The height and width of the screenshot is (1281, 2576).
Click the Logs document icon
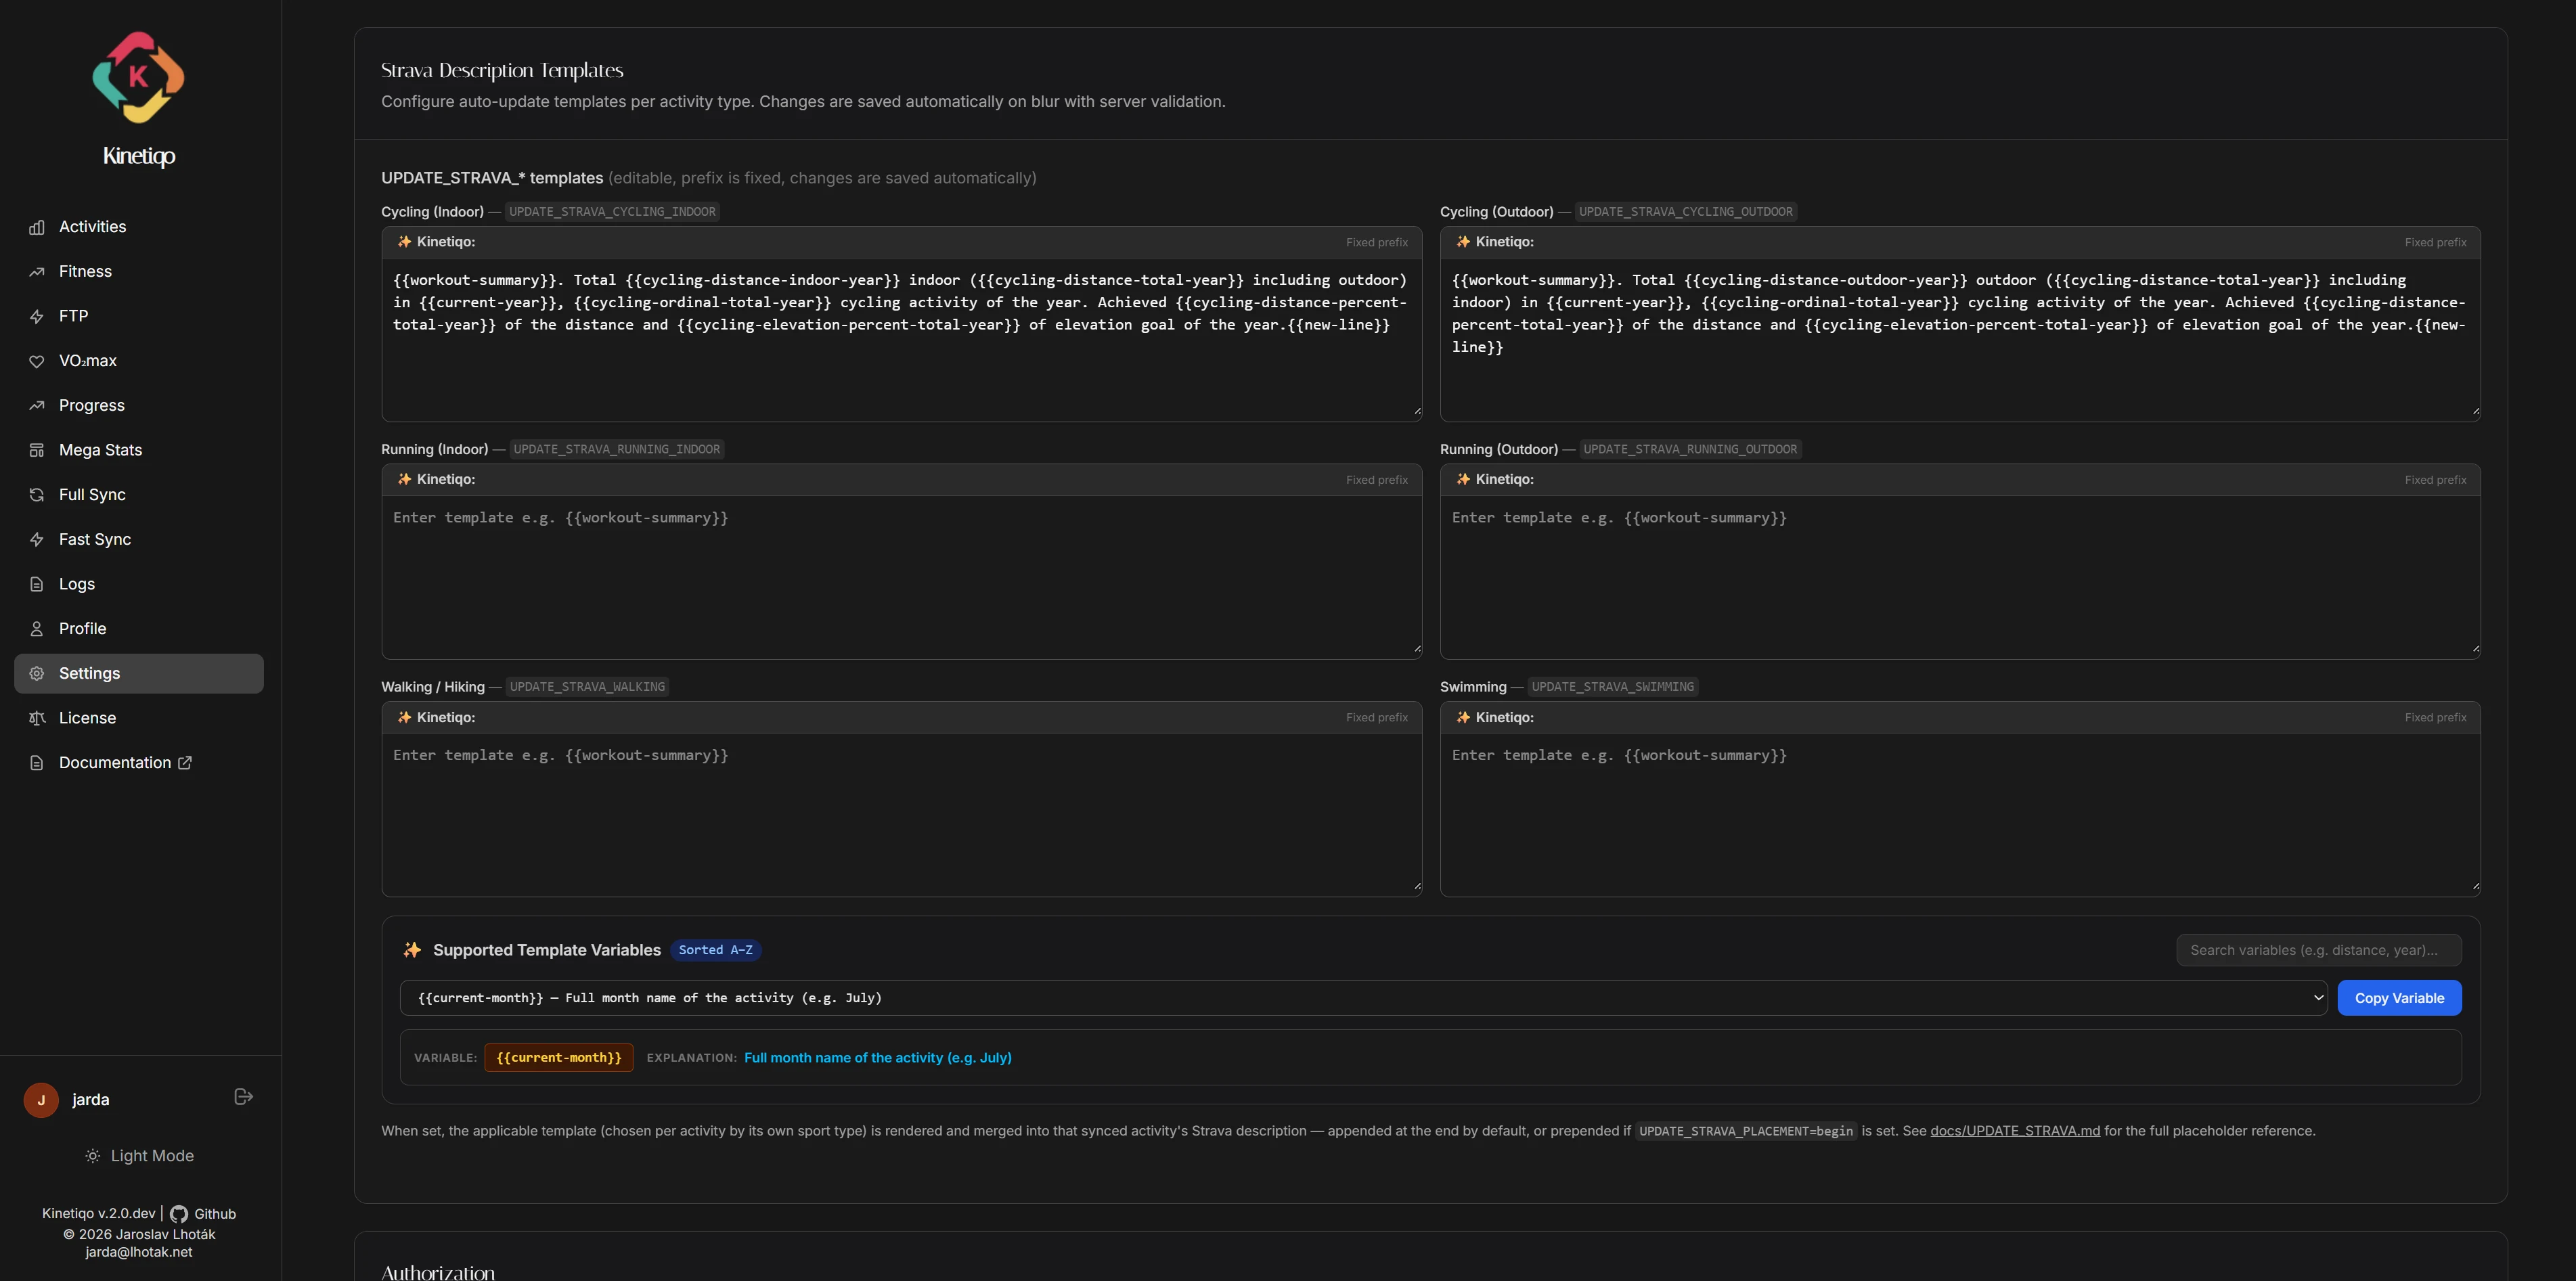click(37, 584)
